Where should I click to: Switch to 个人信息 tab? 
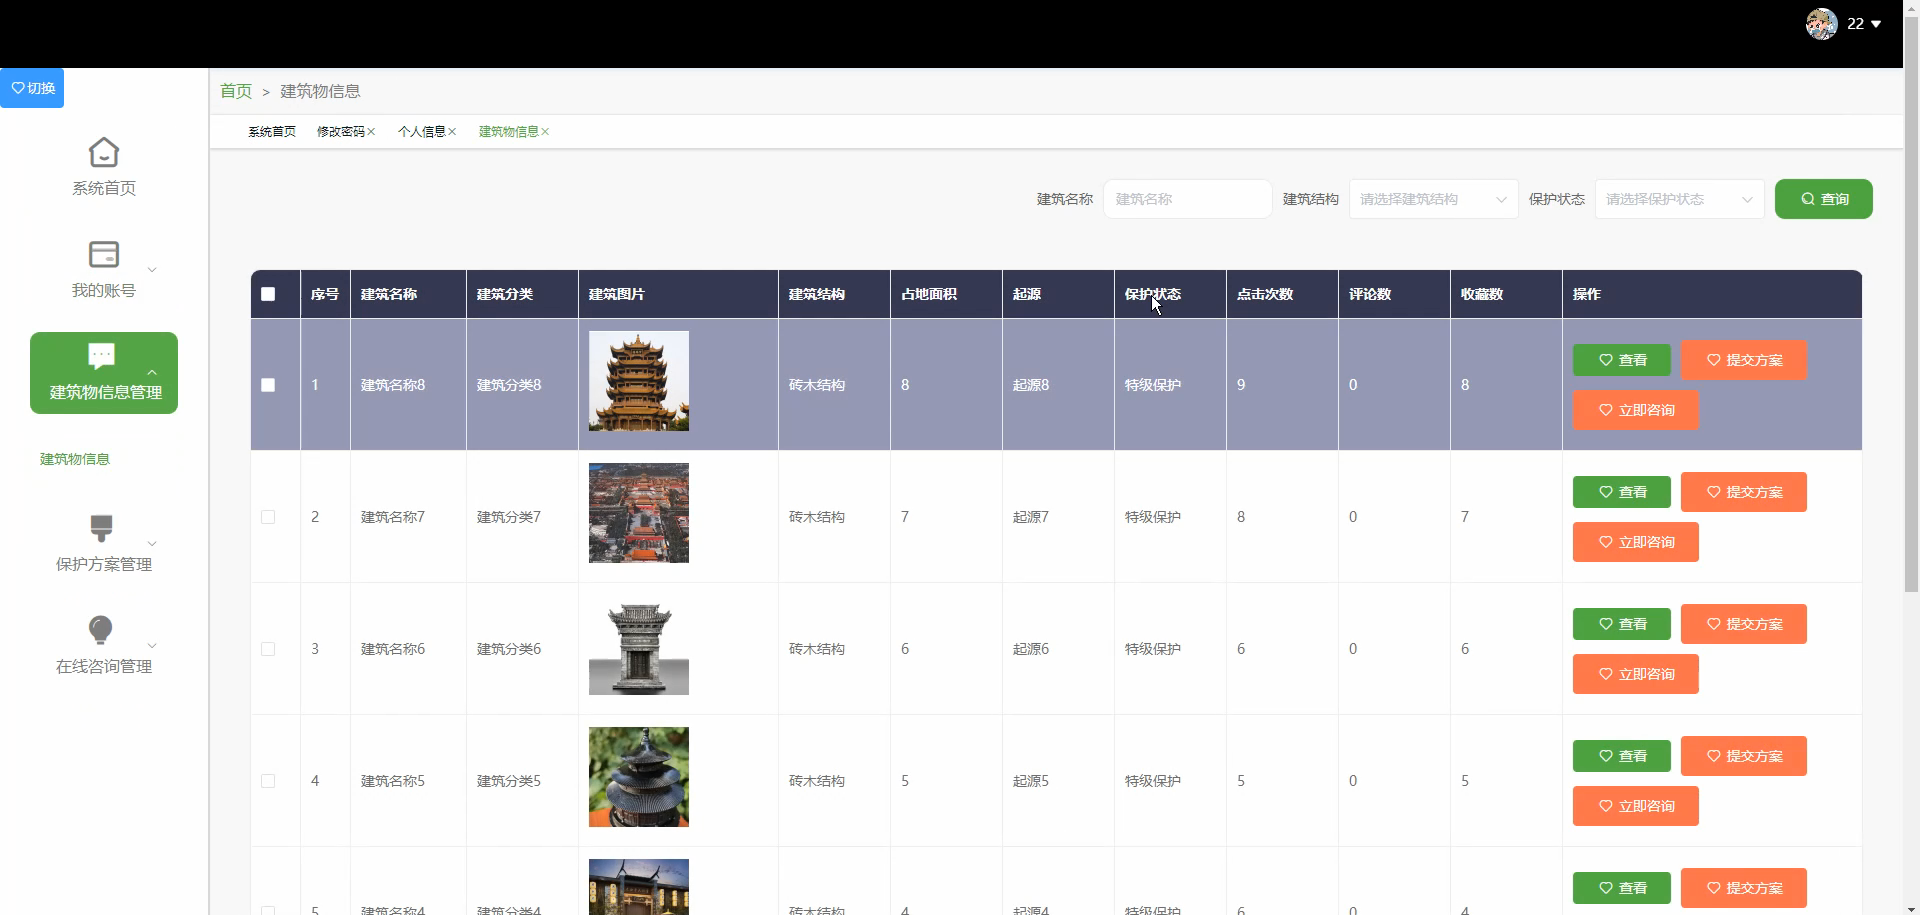click(x=422, y=132)
